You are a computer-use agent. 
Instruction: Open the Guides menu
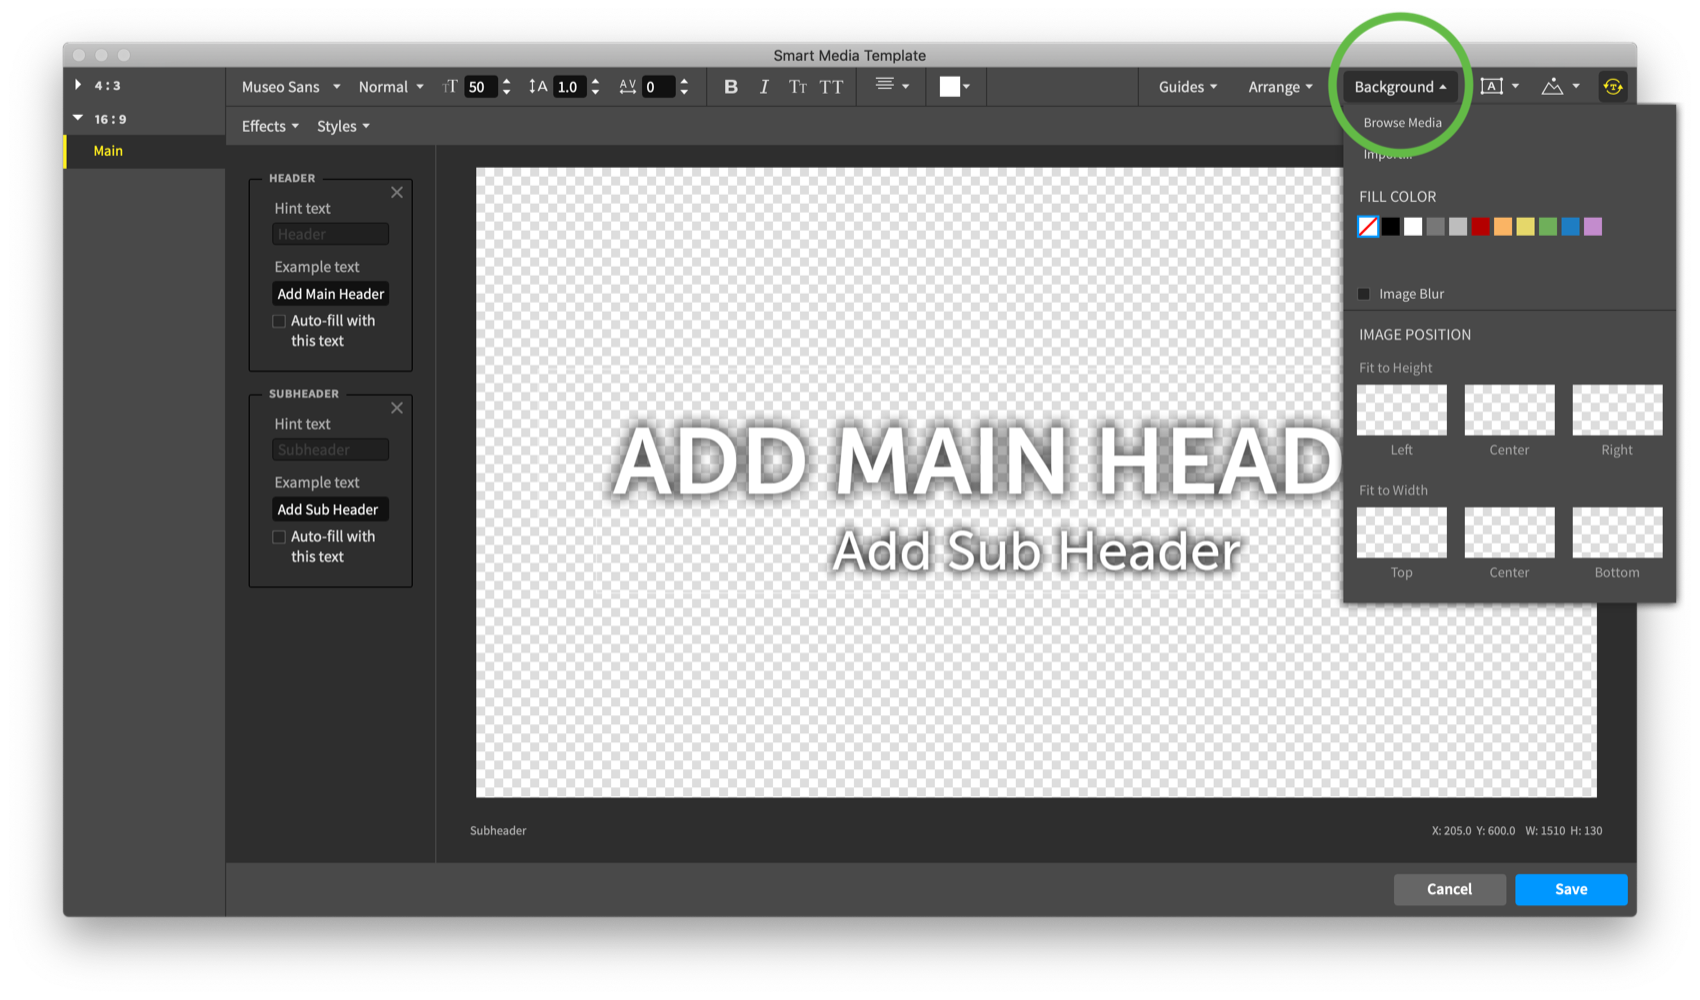(x=1187, y=87)
